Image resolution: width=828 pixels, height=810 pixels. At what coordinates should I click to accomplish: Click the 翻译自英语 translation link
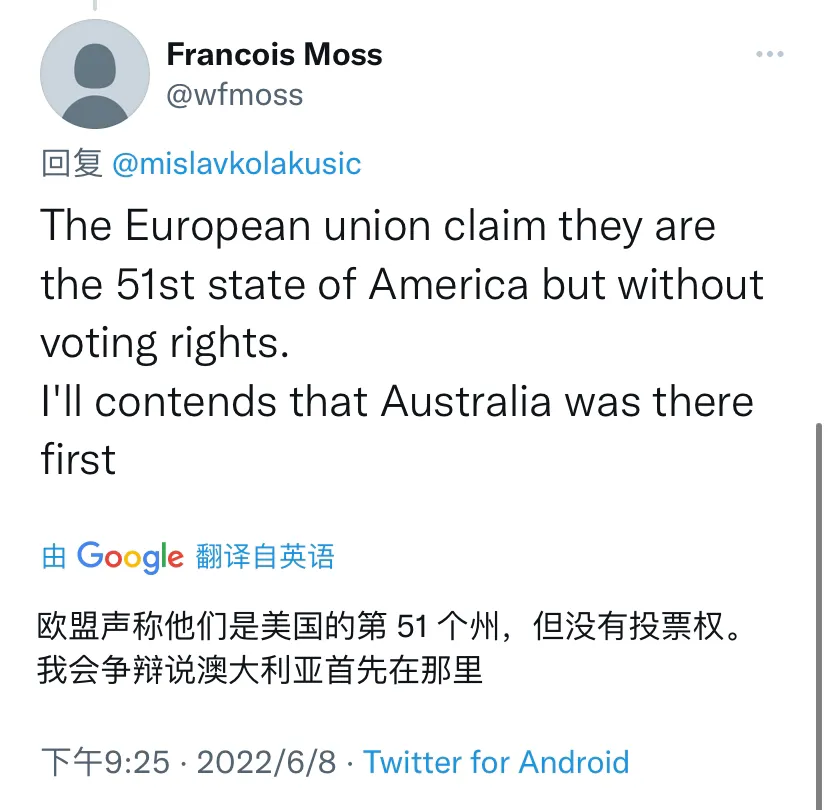[265, 556]
